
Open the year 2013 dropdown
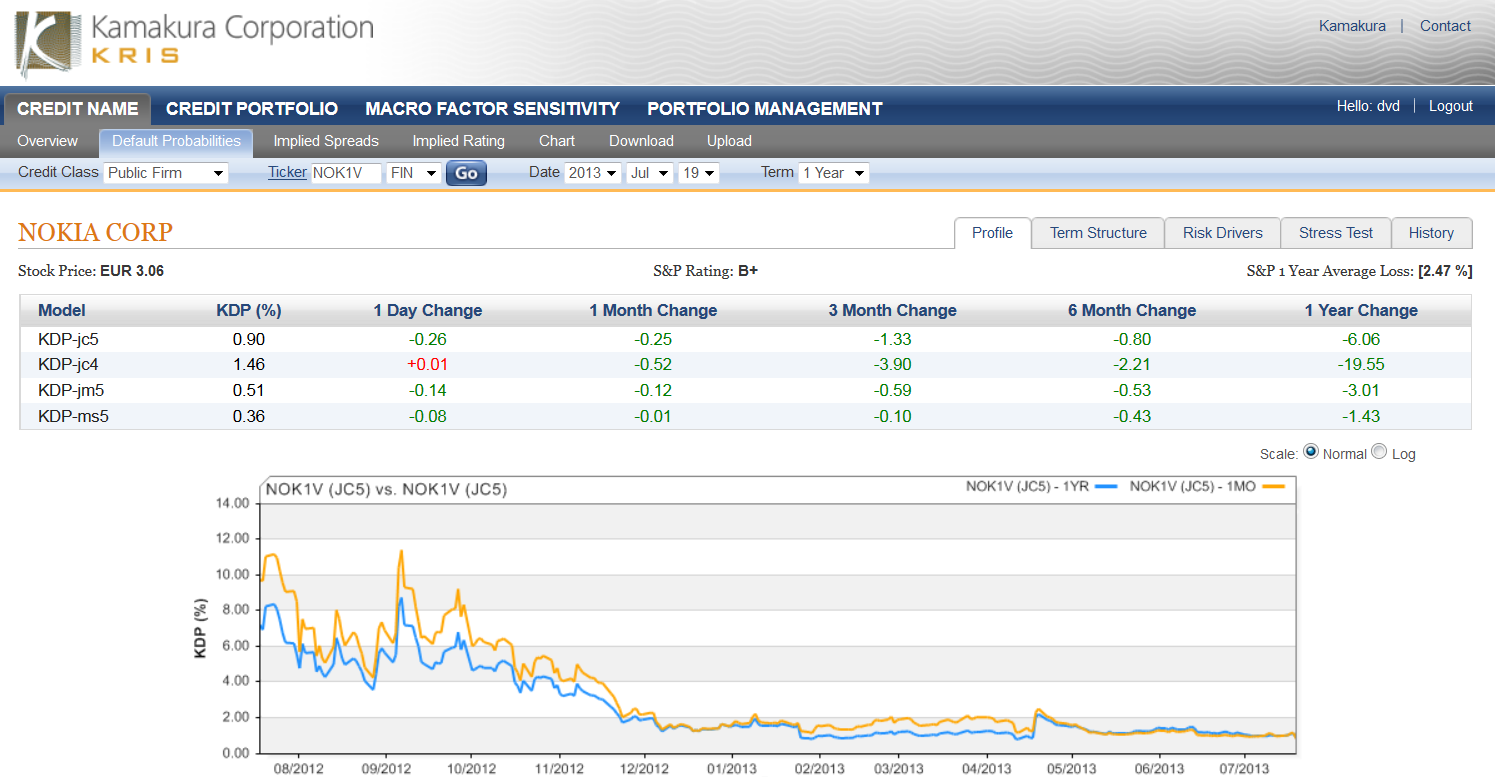click(x=593, y=173)
